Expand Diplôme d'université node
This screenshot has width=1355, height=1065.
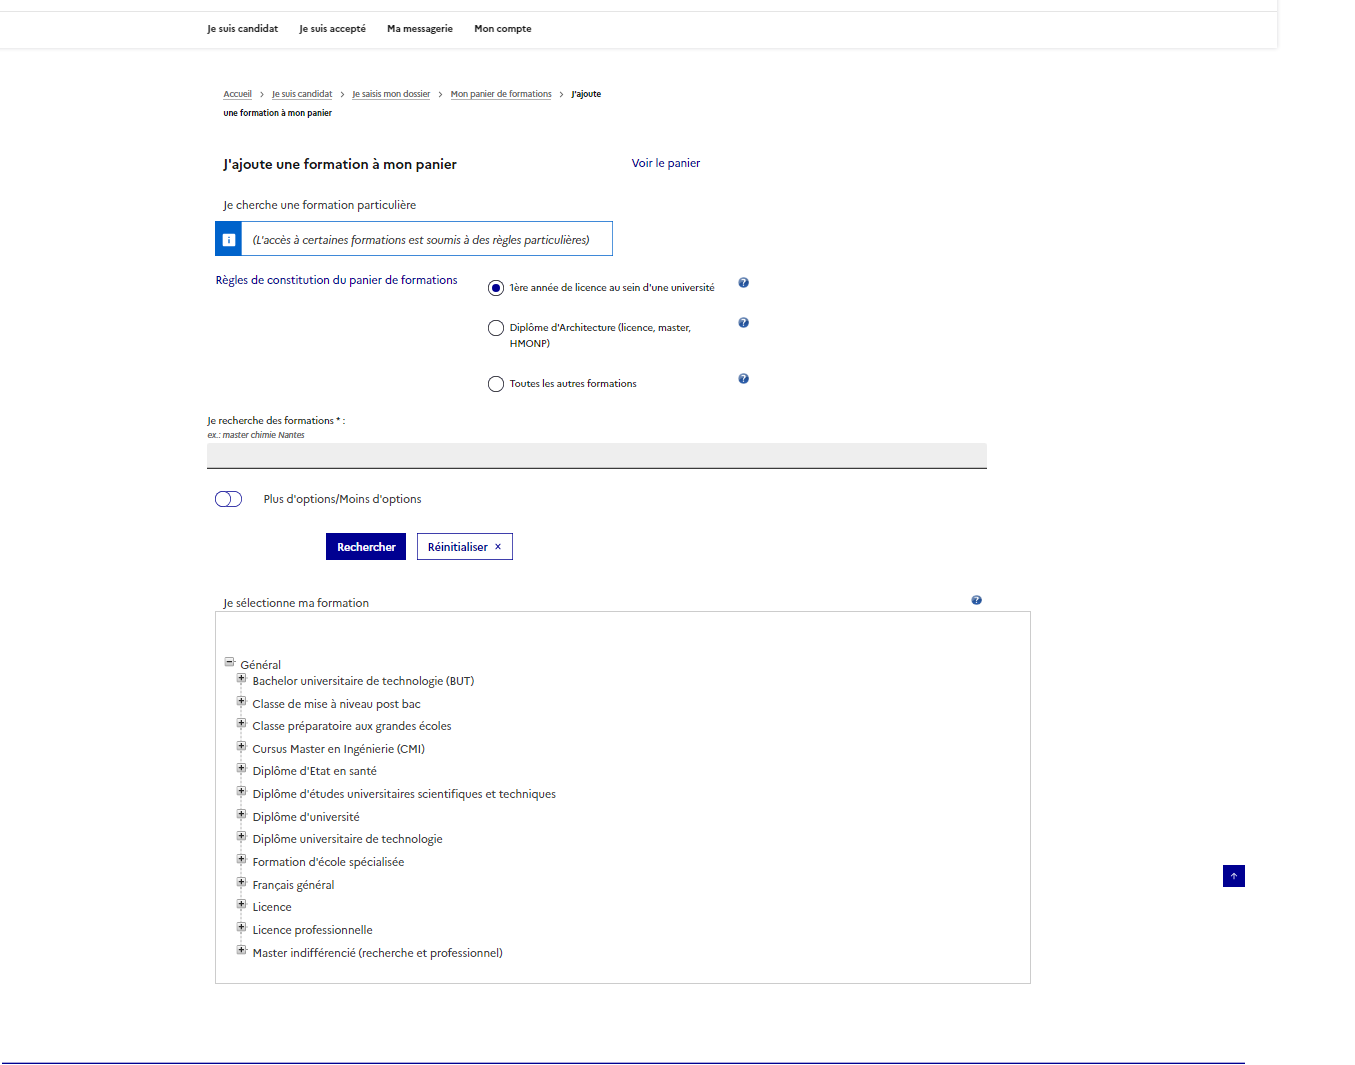point(241,814)
